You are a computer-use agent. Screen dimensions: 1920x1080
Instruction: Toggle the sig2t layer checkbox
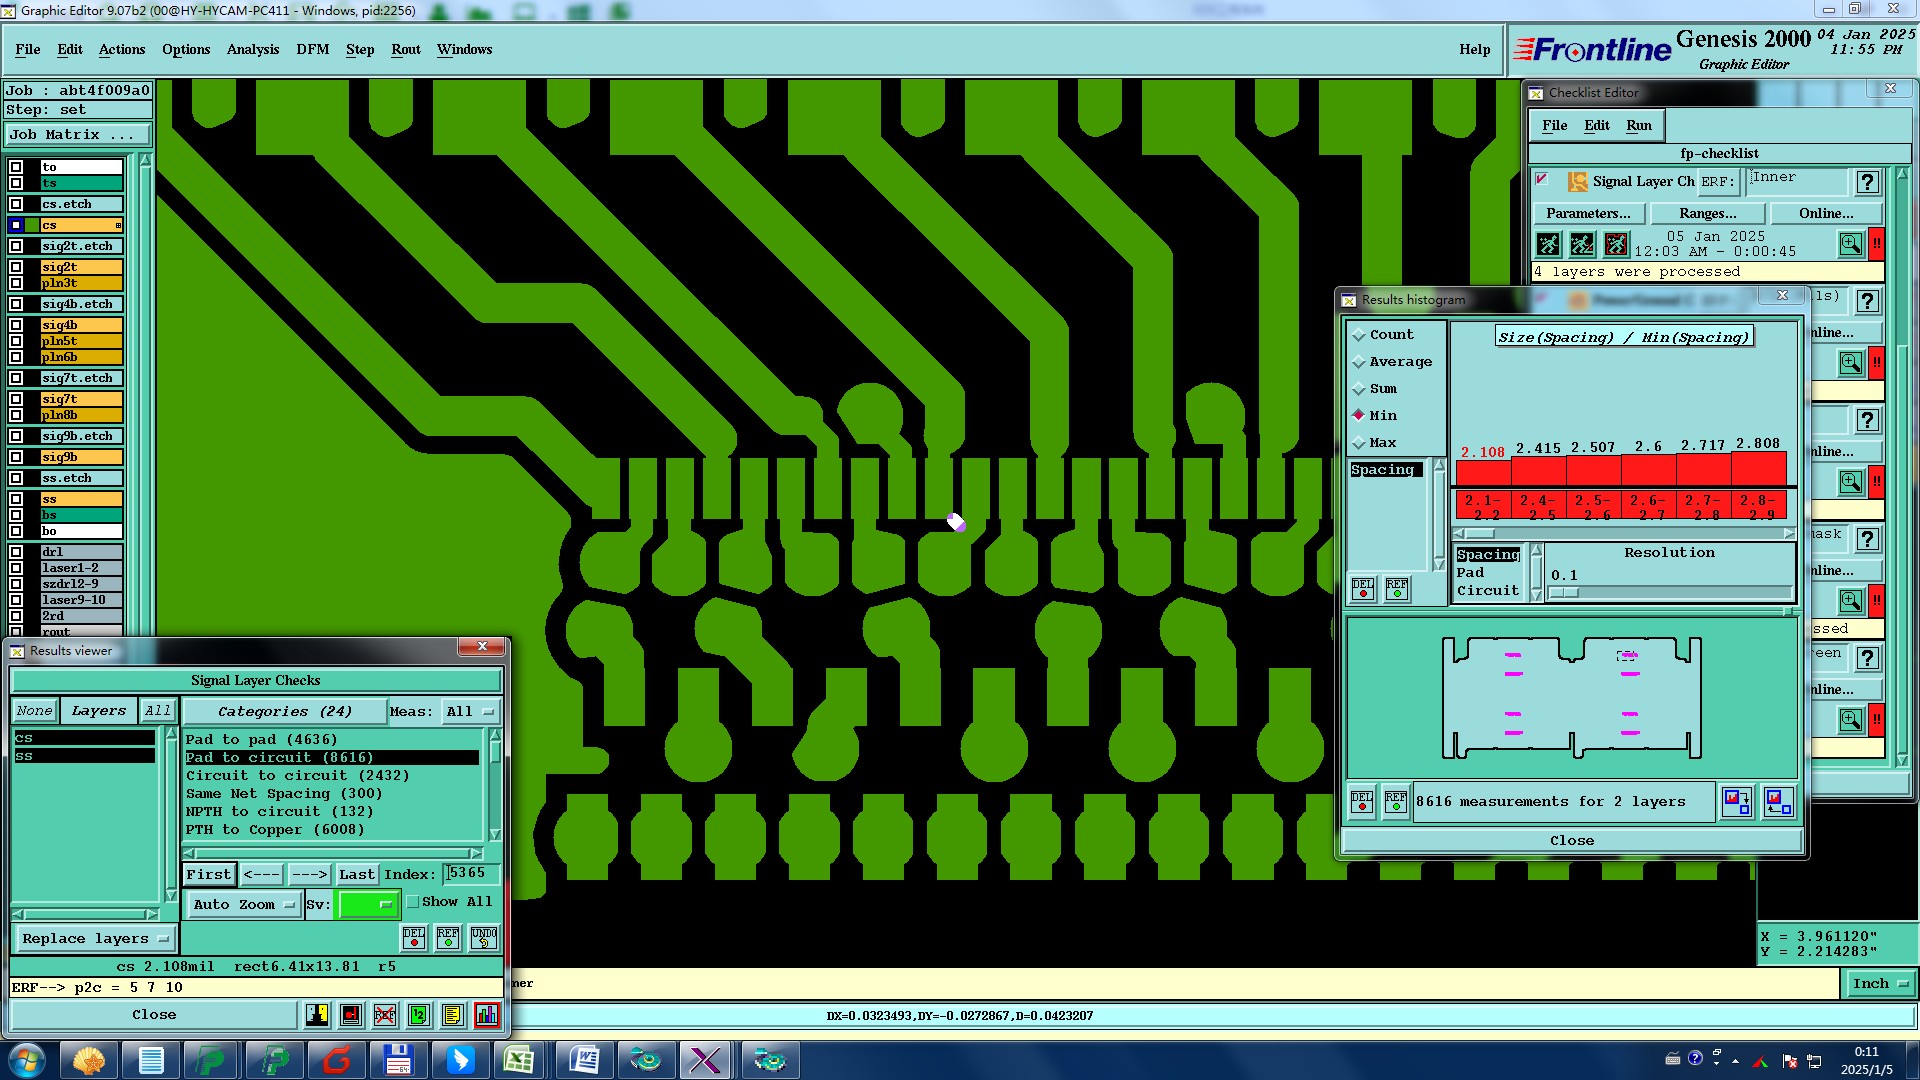tap(16, 267)
